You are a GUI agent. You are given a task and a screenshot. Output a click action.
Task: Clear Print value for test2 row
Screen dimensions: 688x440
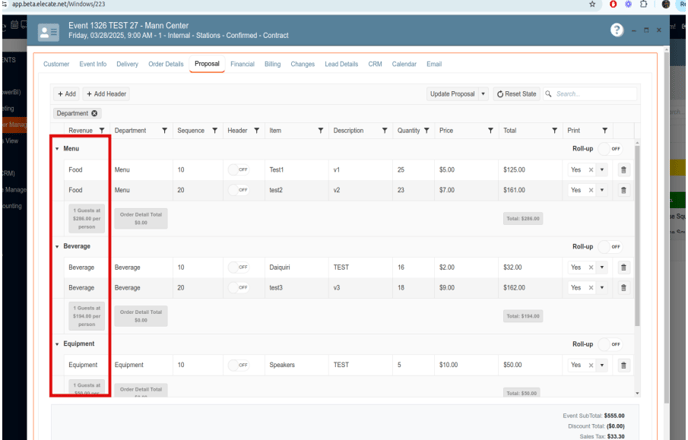591,190
